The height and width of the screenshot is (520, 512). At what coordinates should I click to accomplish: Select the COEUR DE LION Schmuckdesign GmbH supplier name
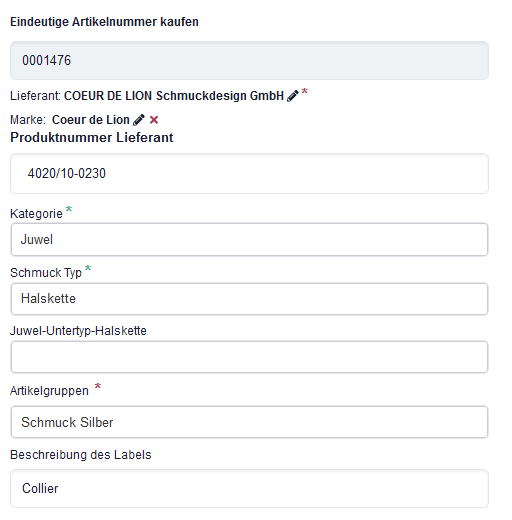pos(174,96)
